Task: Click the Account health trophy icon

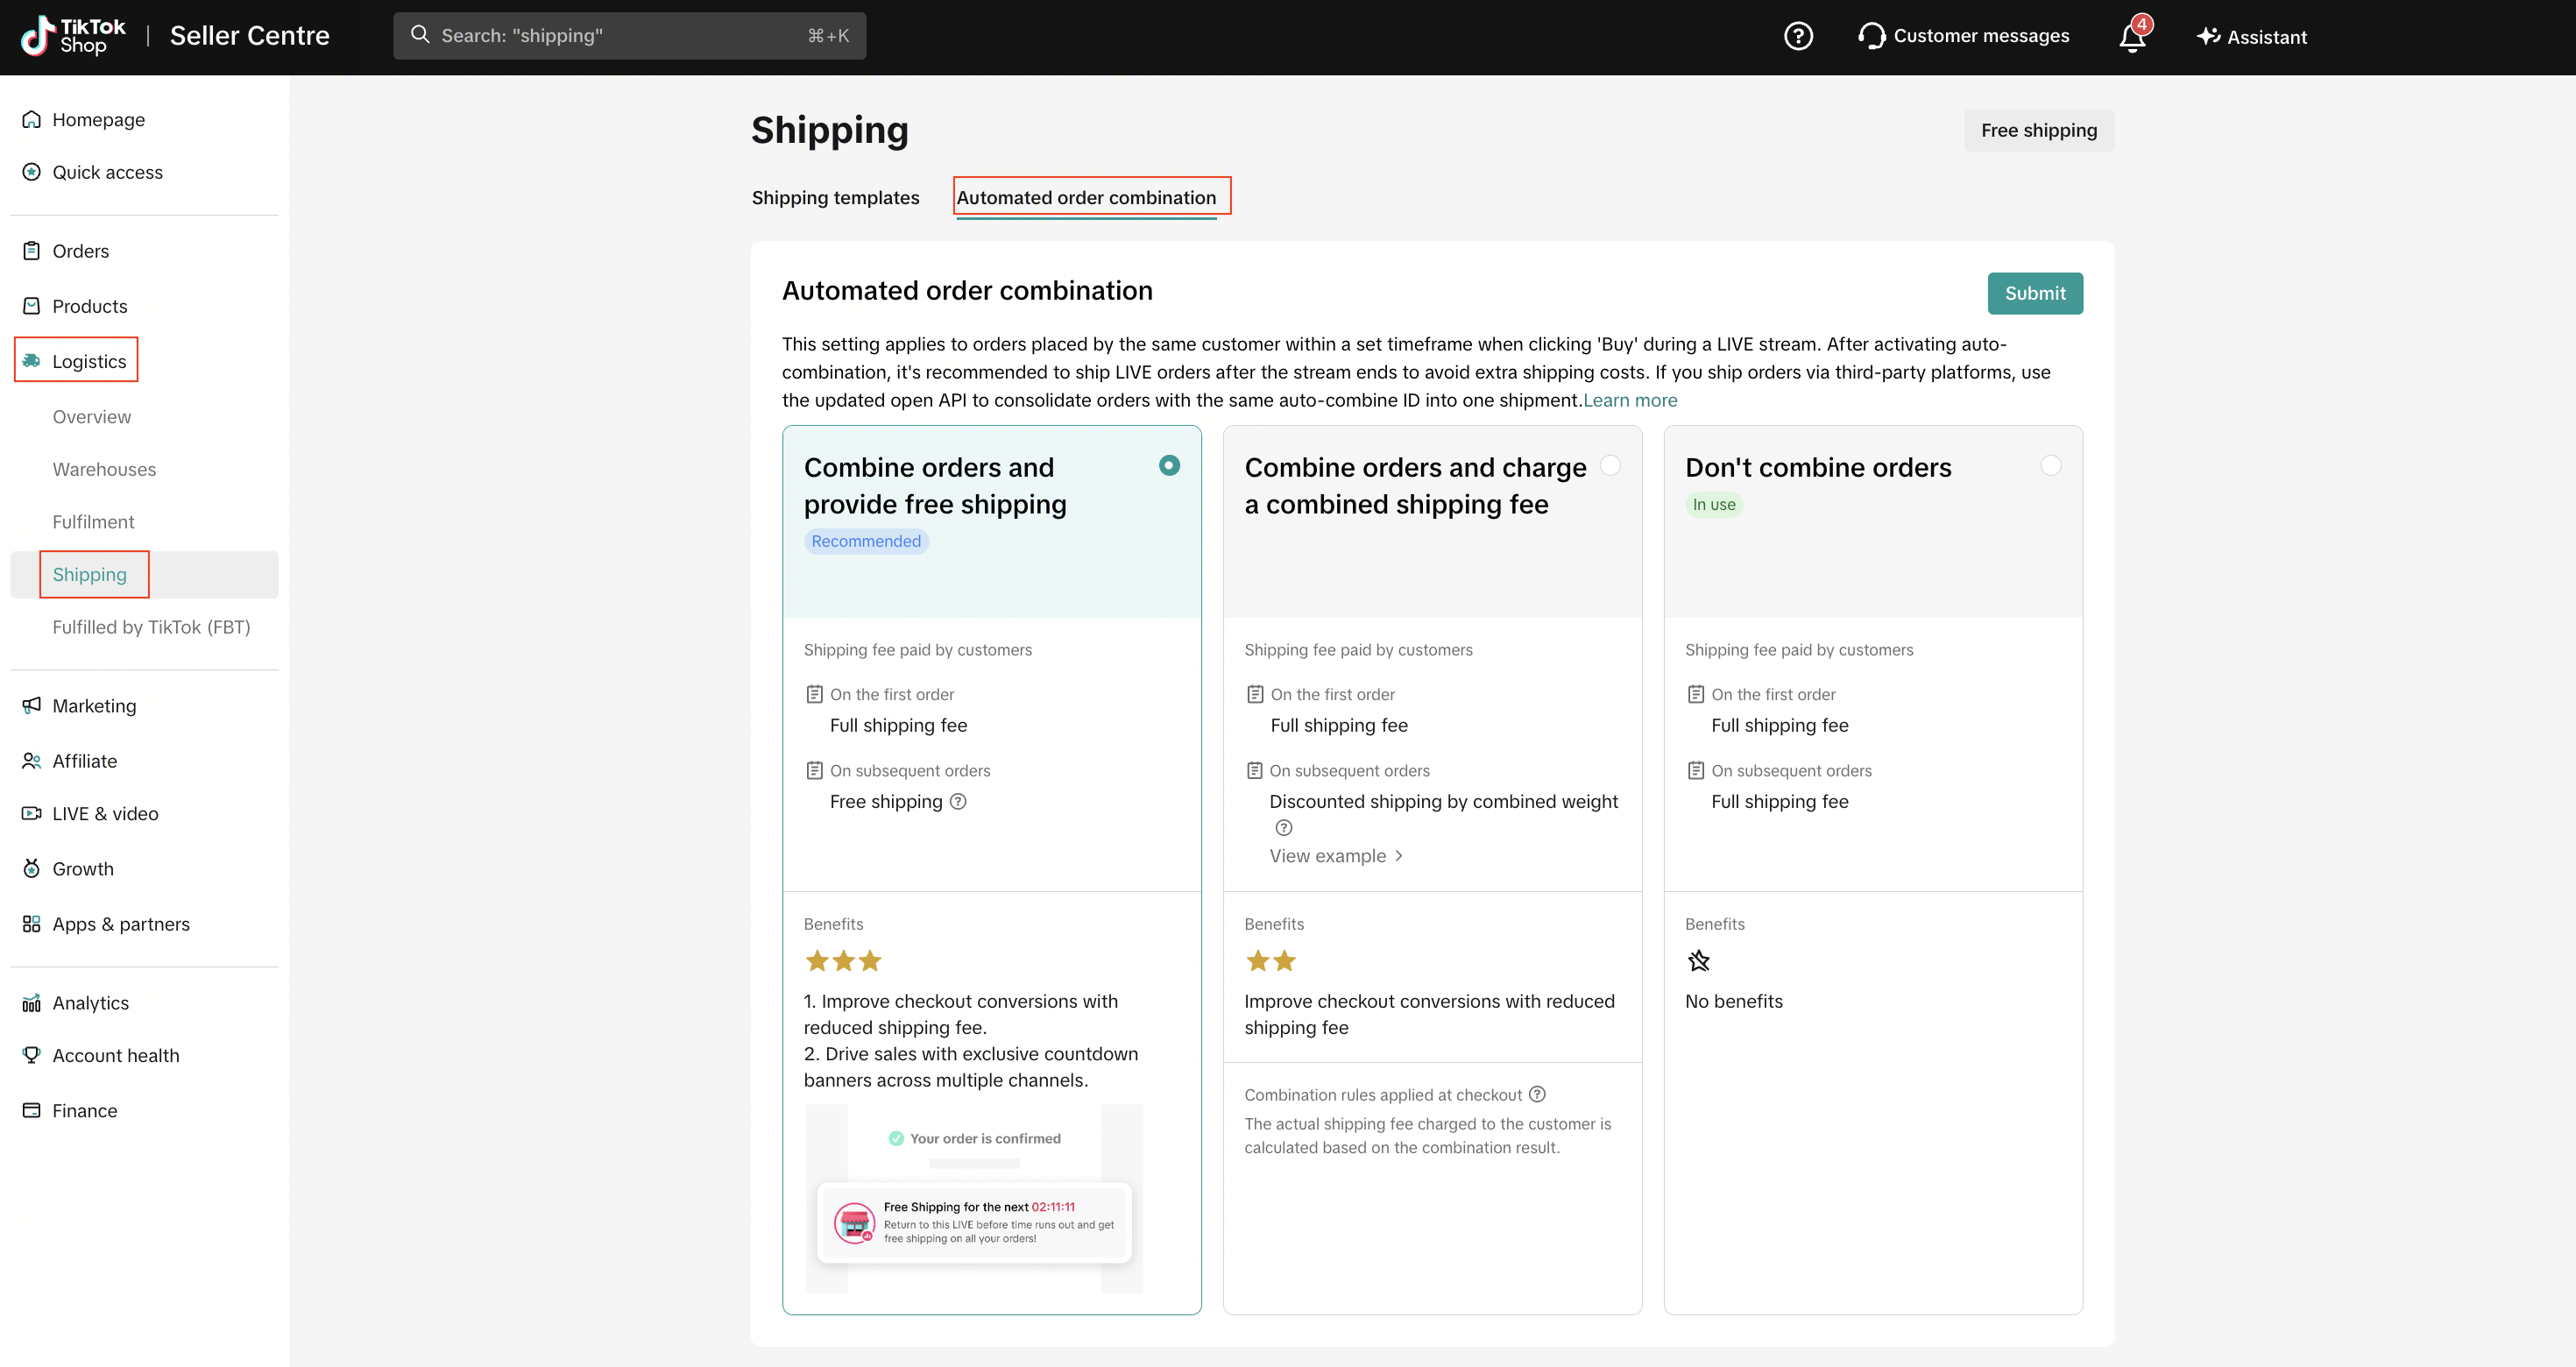Action: coord(32,1055)
